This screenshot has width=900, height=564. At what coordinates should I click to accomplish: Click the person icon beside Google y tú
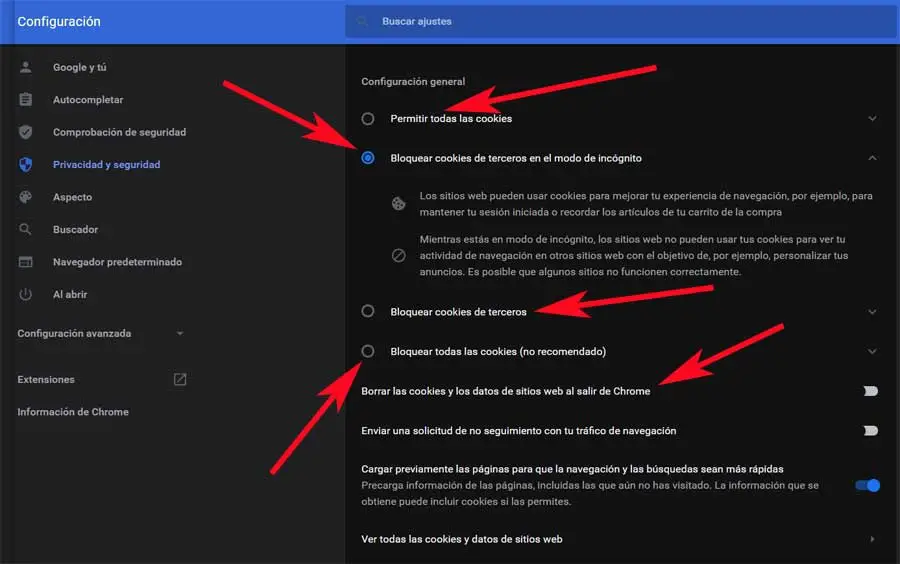(x=25, y=67)
